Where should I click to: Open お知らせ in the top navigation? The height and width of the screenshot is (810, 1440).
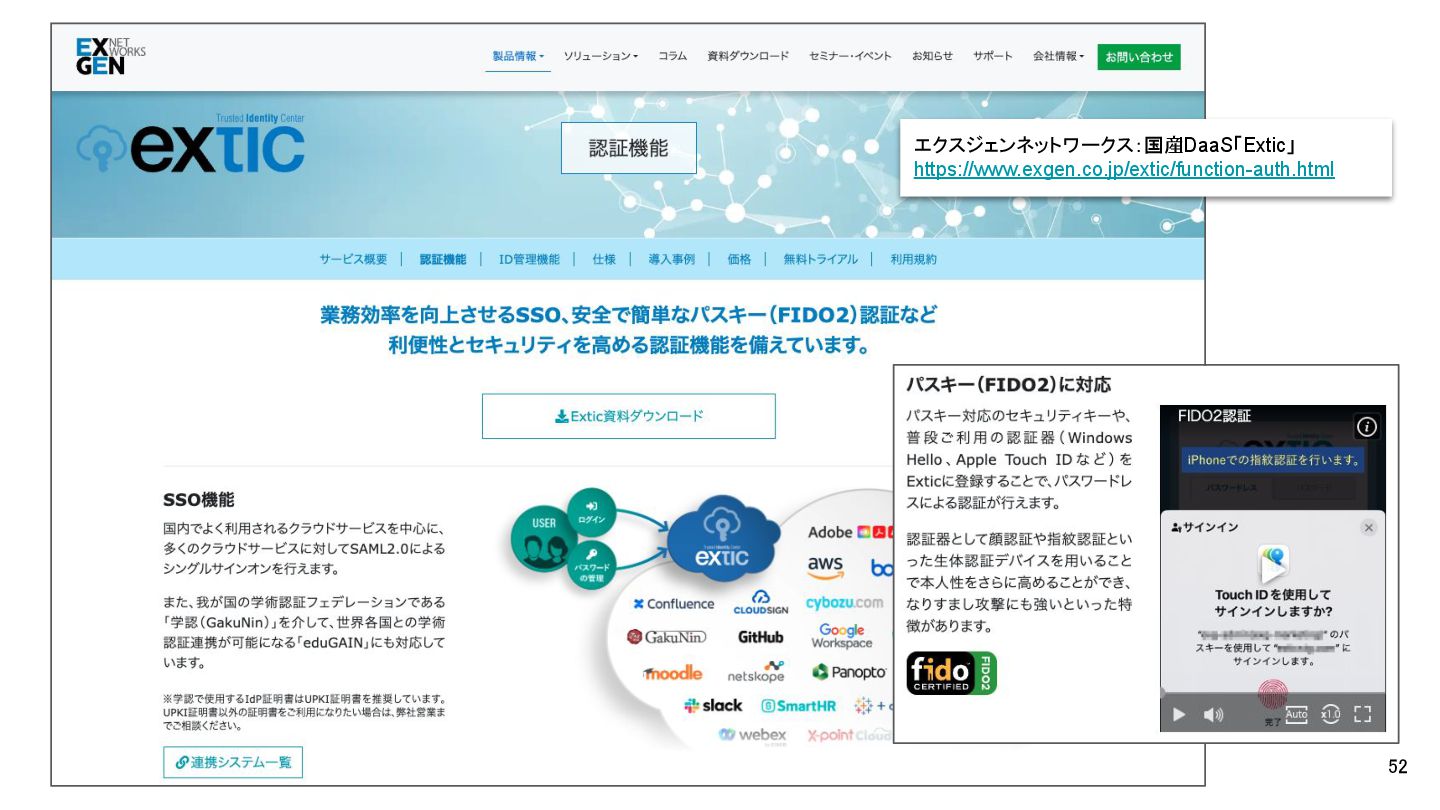[932, 56]
